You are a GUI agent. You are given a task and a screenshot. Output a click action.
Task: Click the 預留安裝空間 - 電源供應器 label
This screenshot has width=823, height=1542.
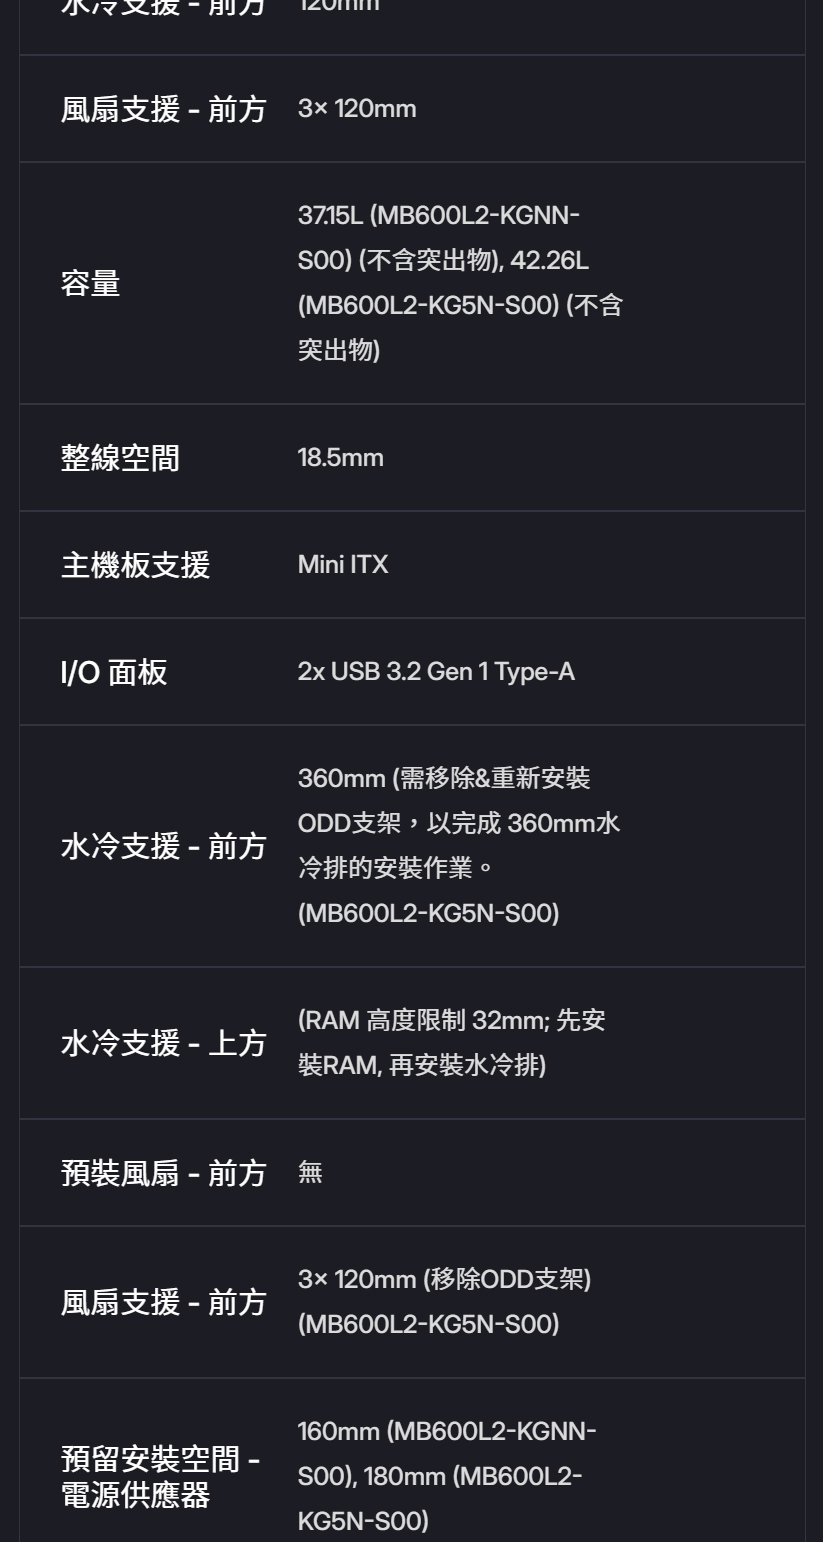pos(160,1479)
